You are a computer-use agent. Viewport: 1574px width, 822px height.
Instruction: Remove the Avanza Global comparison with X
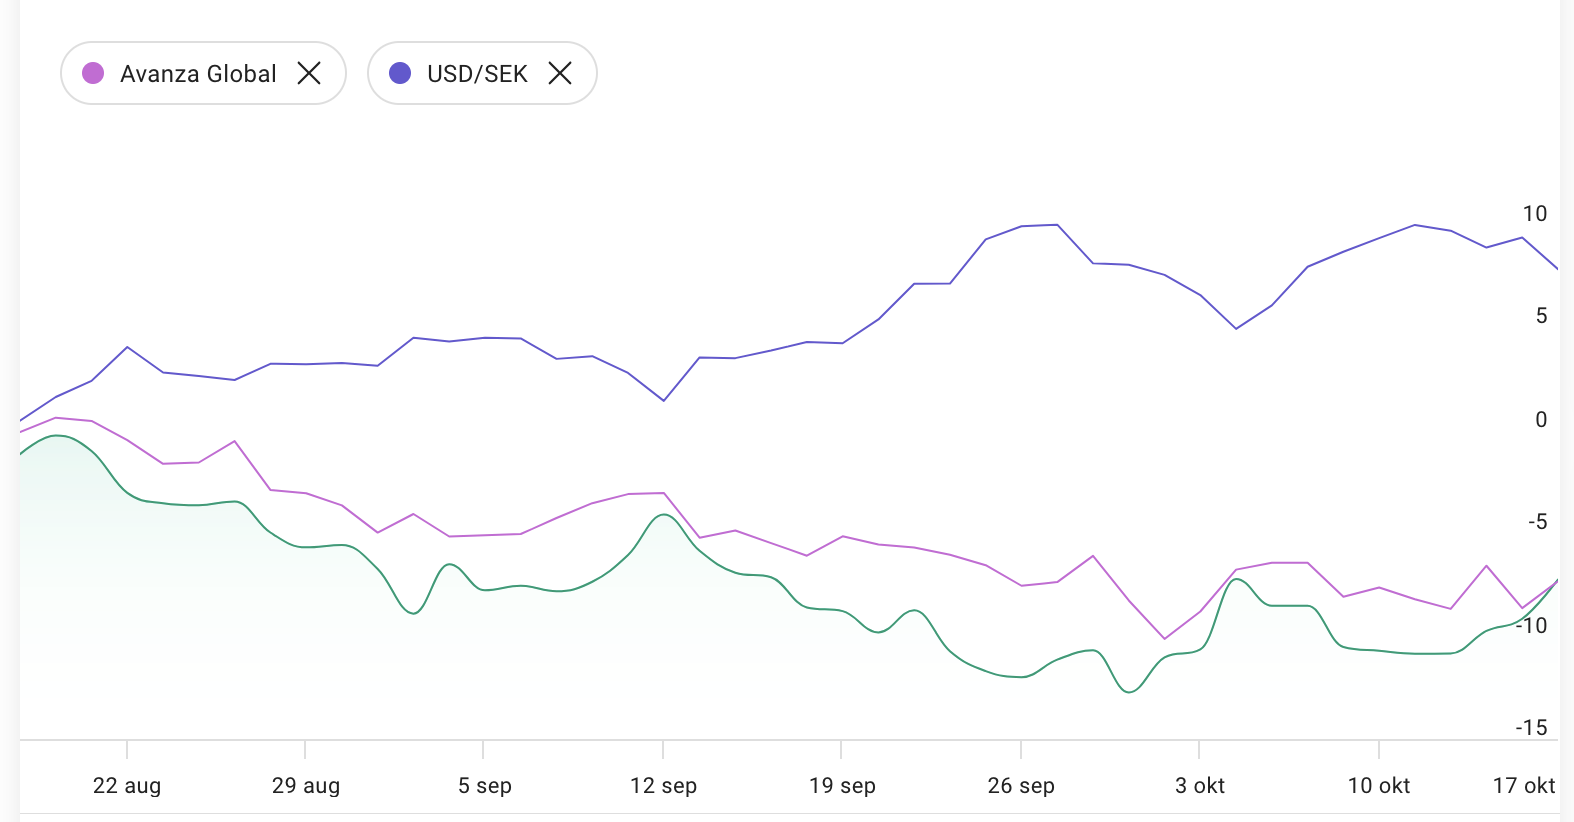309,73
